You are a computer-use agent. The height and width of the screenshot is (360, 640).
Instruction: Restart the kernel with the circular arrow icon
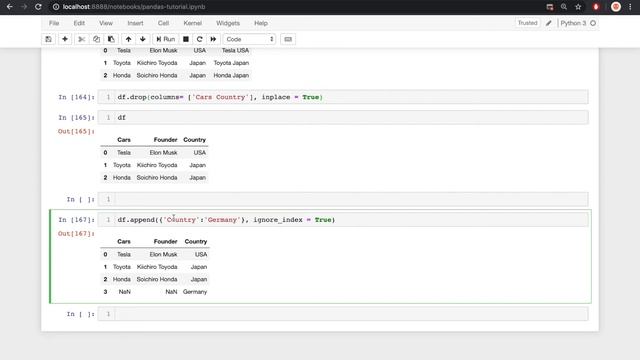[x=200, y=39]
